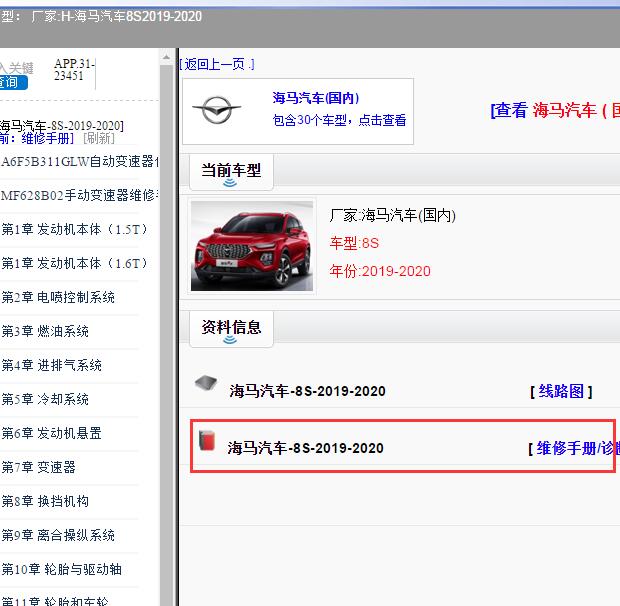Open MF628B02手动变速器维修 chapter
The image size is (620, 606).
(79, 195)
